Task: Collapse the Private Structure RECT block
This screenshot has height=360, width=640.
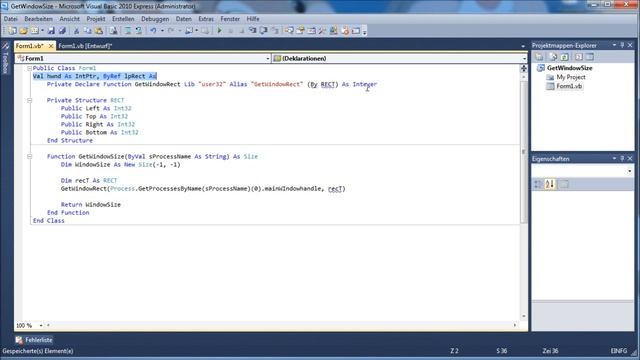Action: [29, 100]
